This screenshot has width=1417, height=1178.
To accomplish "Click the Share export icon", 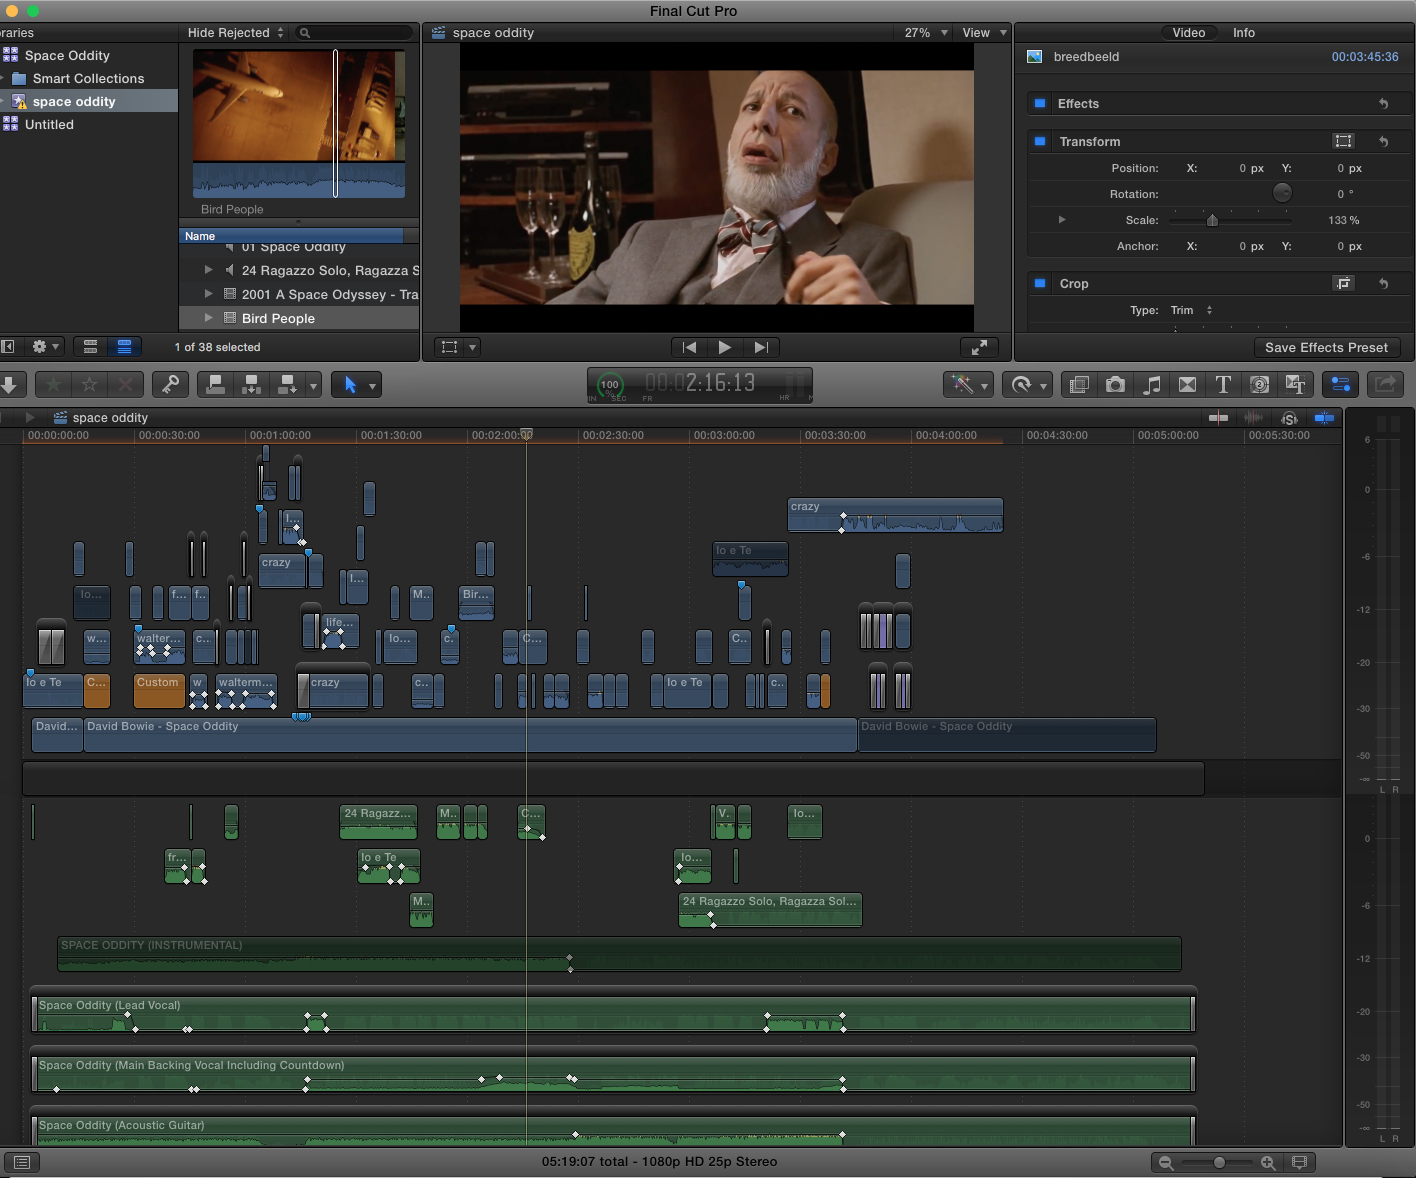I will coord(1385,384).
